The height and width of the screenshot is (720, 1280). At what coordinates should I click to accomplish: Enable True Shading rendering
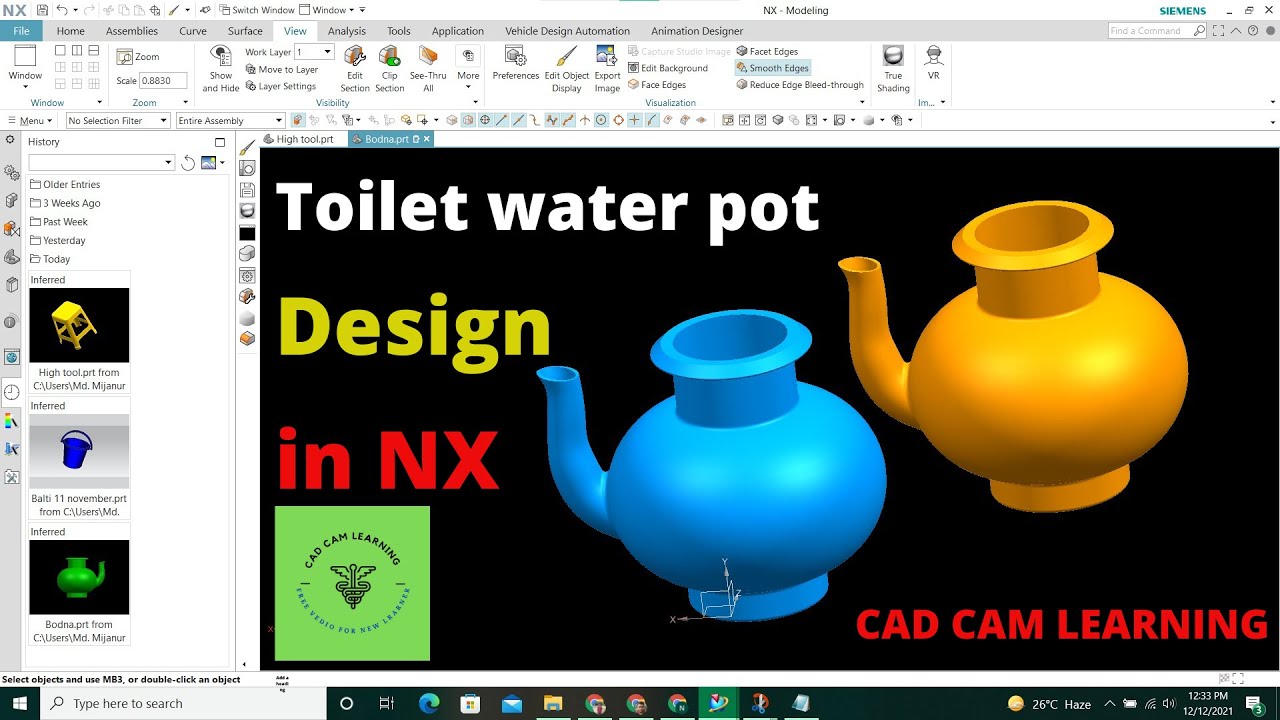pyautogui.click(x=893, y=69)
